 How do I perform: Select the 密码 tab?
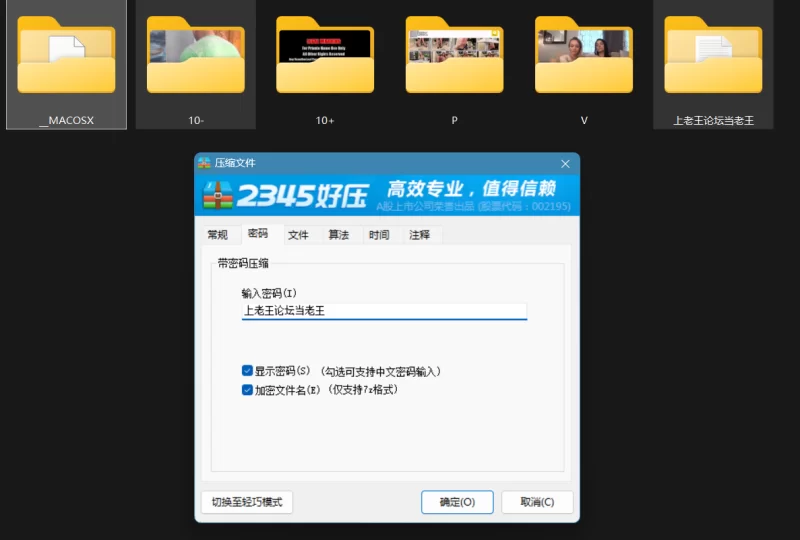coord(258,234)
